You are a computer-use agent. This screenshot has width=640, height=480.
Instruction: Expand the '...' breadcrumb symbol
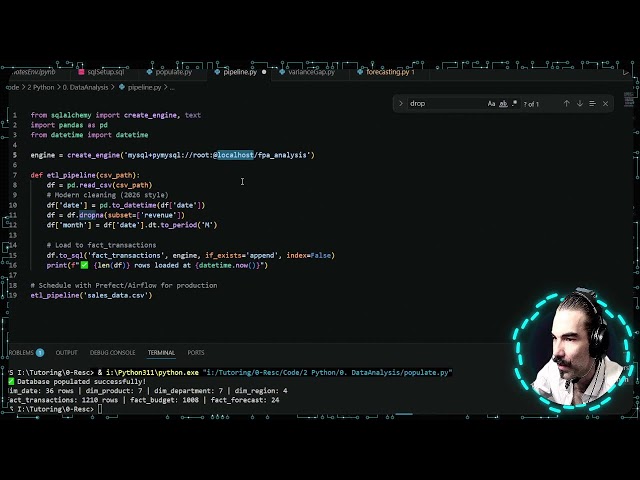pos(172,87)
